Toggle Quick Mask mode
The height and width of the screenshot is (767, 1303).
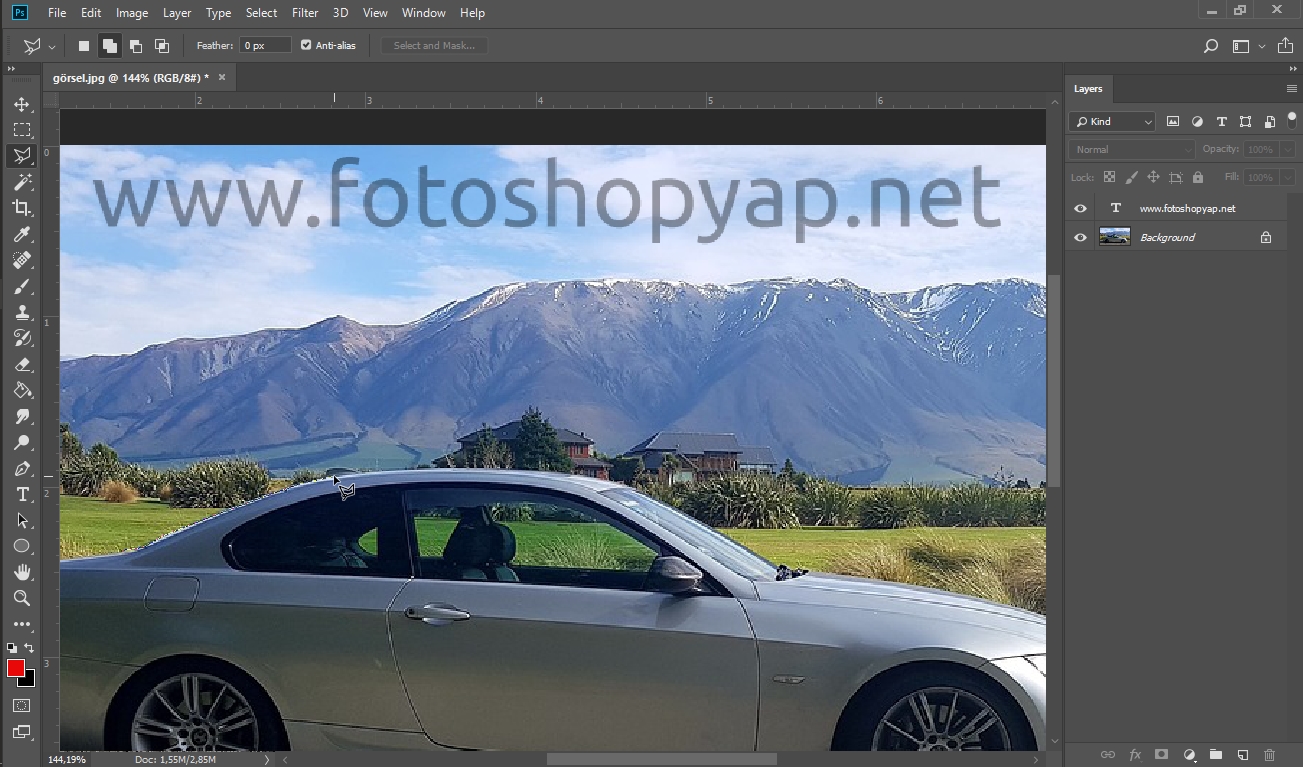coord(22,705)
